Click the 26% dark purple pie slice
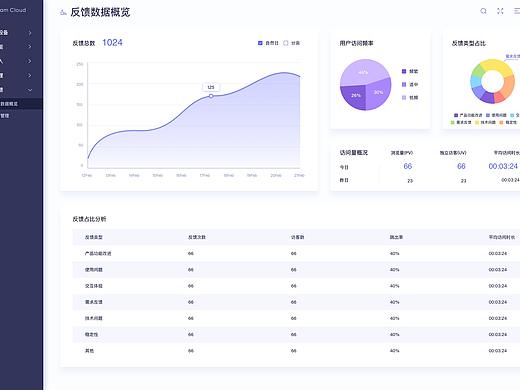 (x=355, y=96)
